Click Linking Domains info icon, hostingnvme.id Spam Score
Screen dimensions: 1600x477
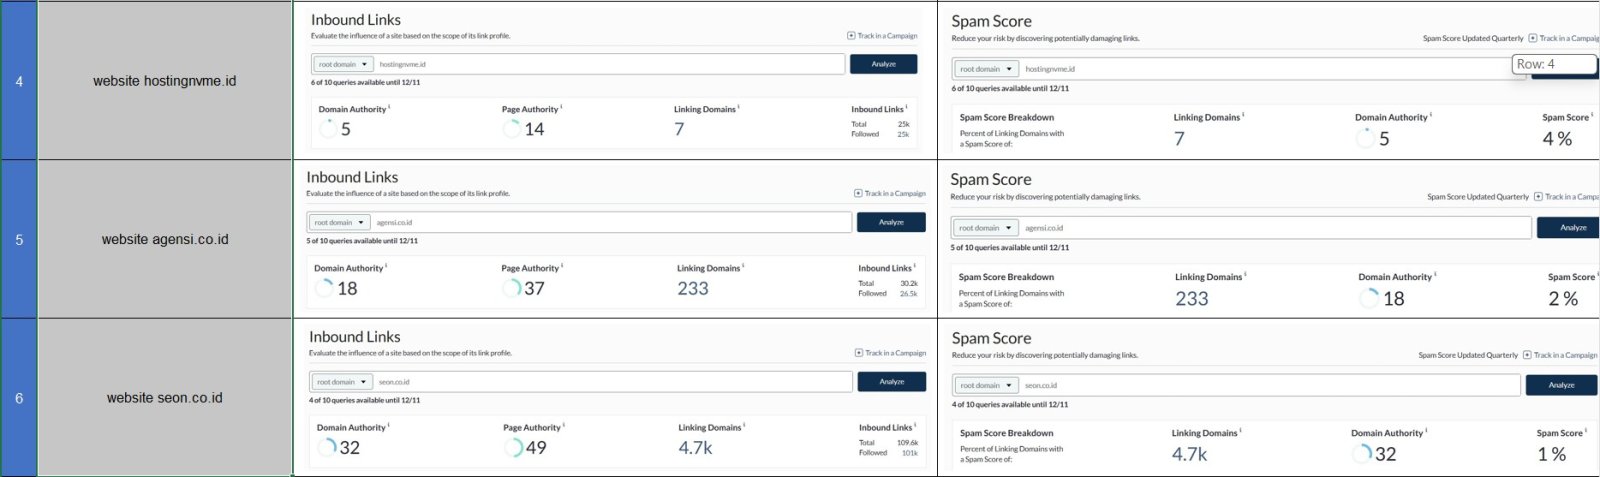click(1243, 115)
